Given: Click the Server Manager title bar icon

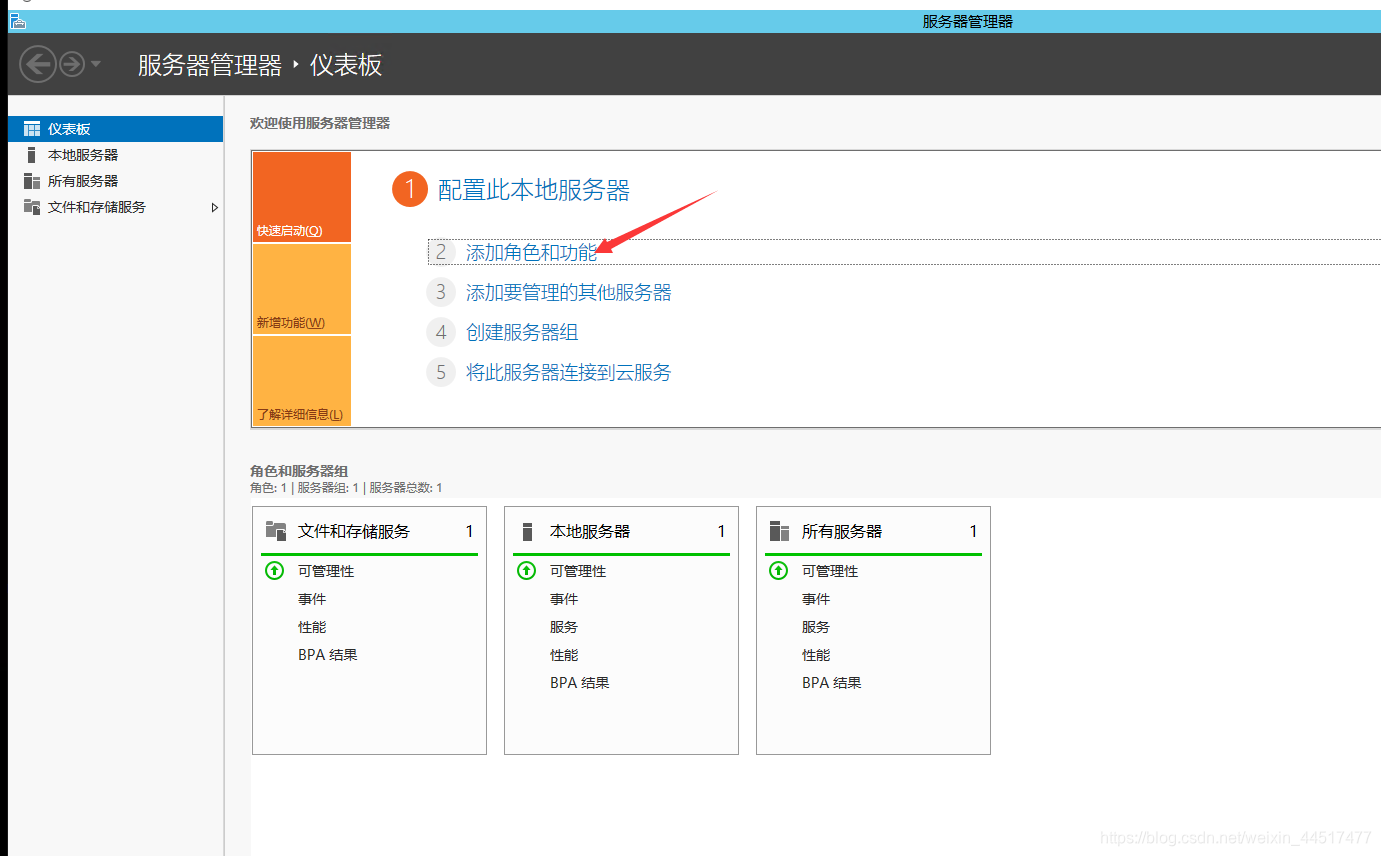Looking at the screenshot, I should coord(18,21).
